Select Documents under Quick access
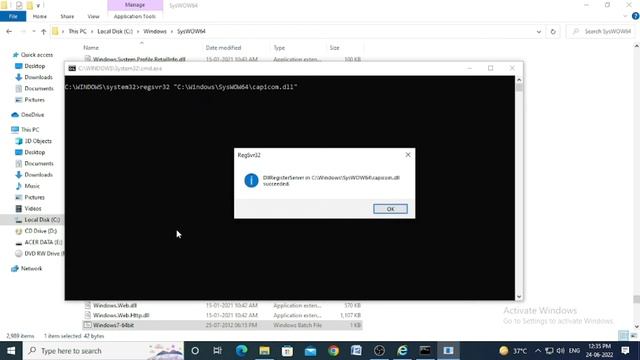This screenshot has width=640, height=360. (39, 89)
